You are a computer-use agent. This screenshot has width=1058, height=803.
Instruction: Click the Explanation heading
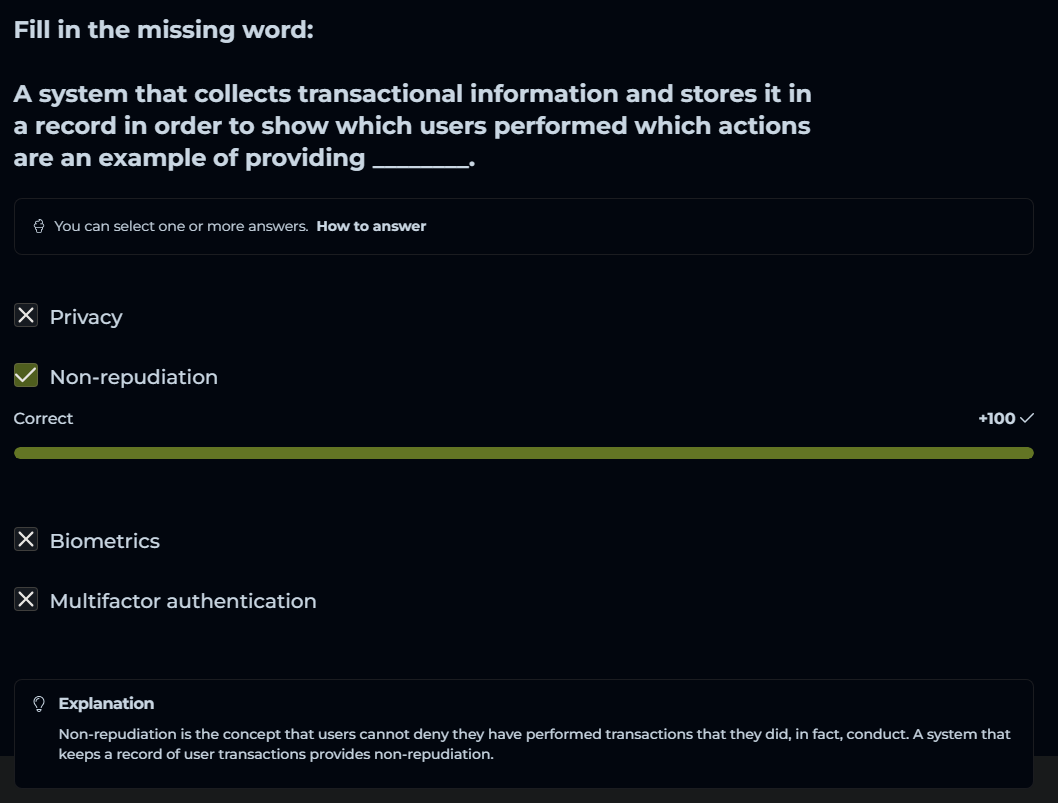106,704
